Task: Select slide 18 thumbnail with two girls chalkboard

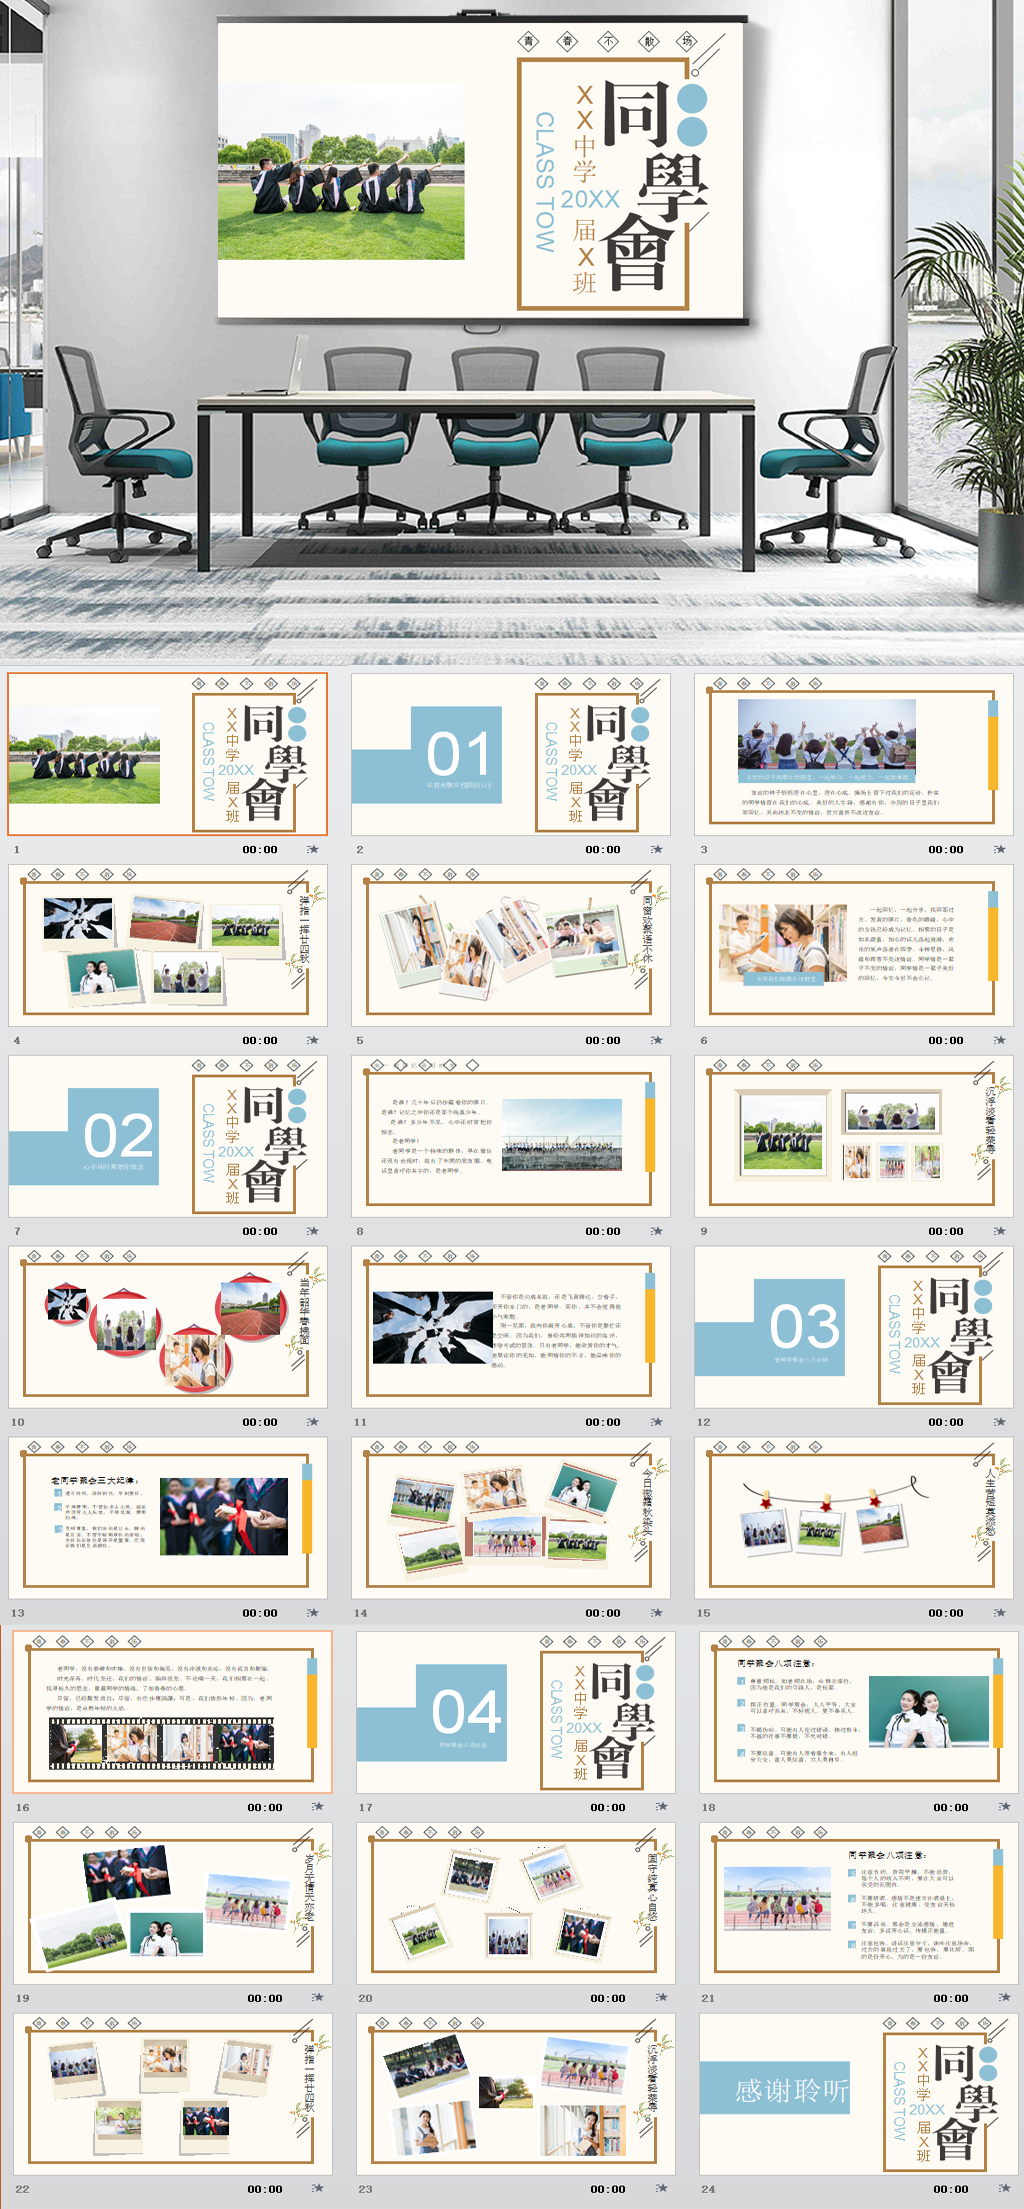Action: [859, 1712]
